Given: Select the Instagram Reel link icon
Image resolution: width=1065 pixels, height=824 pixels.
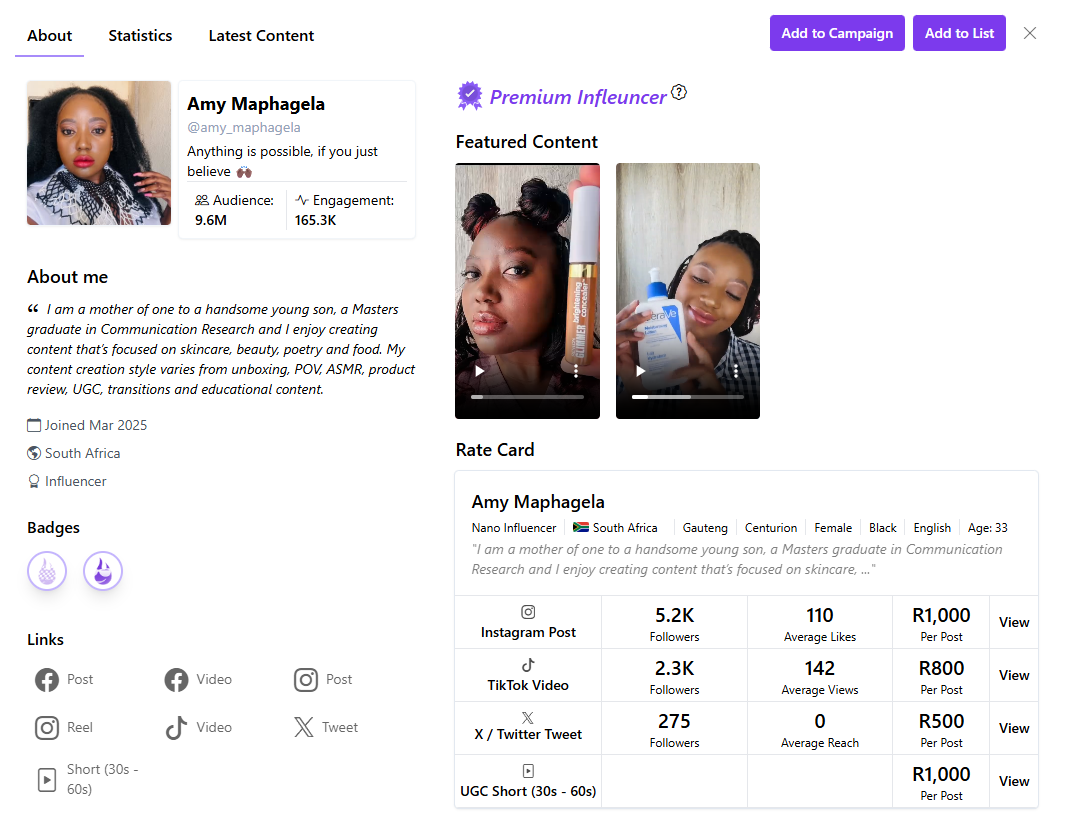Looking at the screenshot, I should point(42,727).
